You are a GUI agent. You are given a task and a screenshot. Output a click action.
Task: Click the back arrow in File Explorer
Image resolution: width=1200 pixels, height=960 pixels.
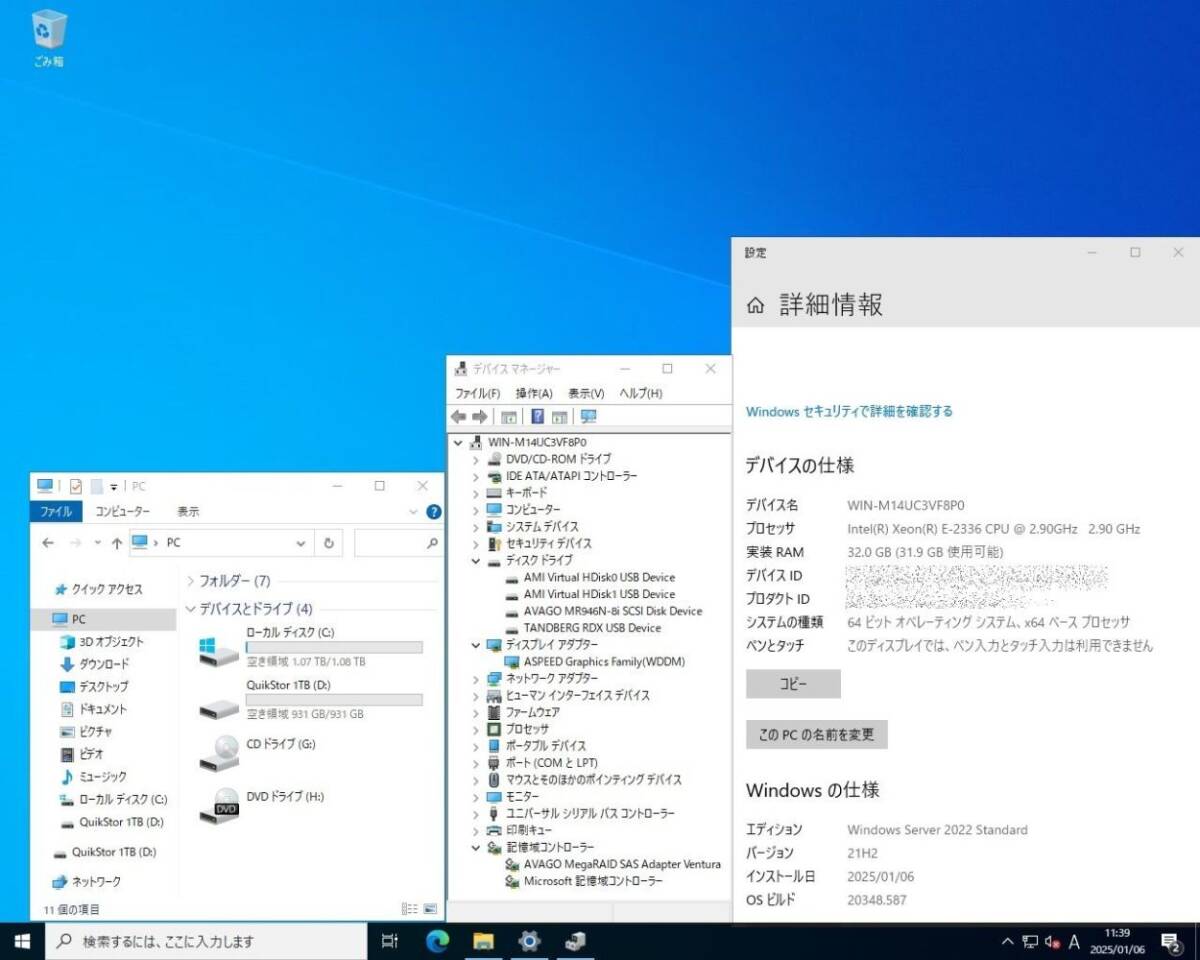coord(47,543)
